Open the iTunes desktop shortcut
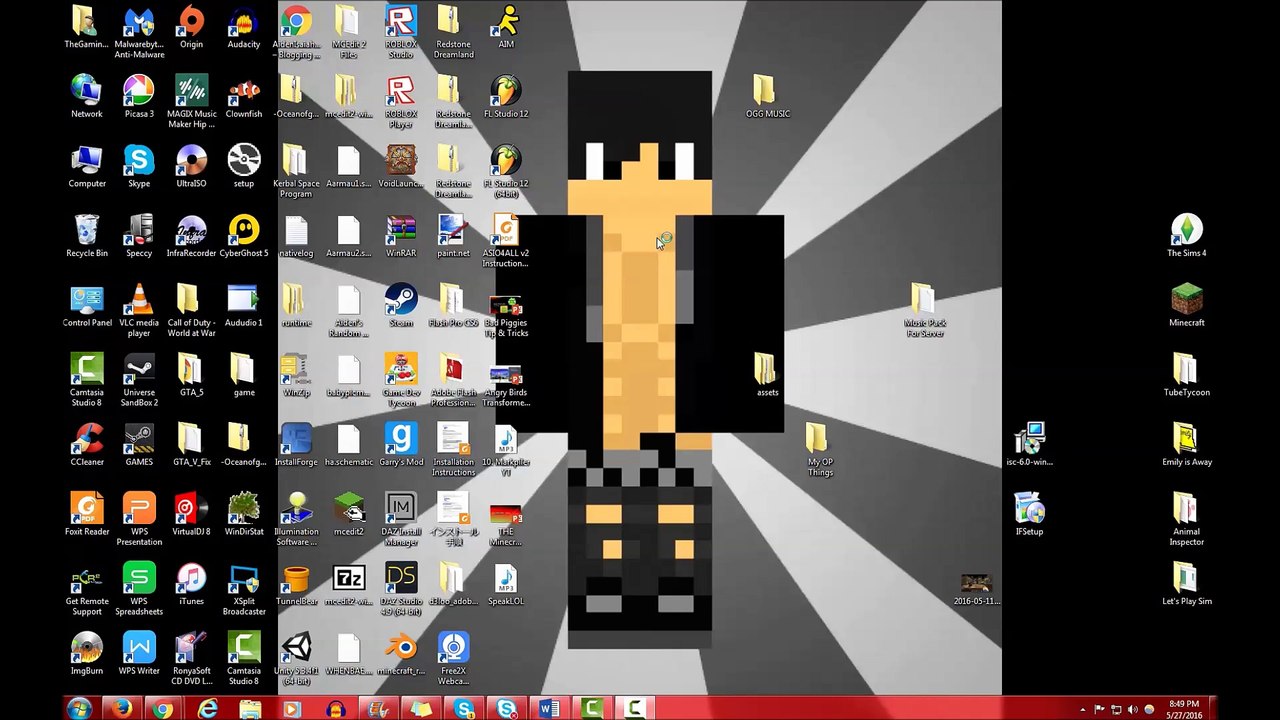1280x720 pixels. (191, 584)
